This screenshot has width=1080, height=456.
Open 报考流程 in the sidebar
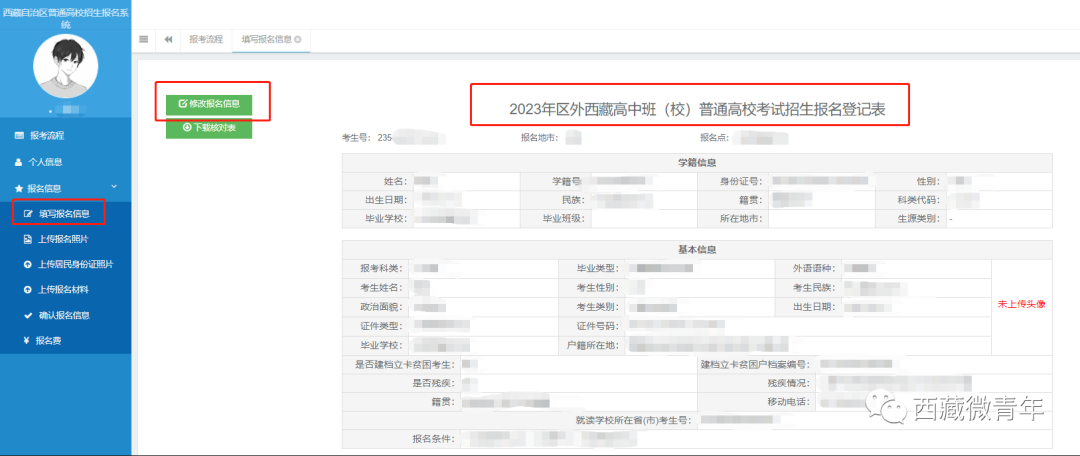coord(46,135)
